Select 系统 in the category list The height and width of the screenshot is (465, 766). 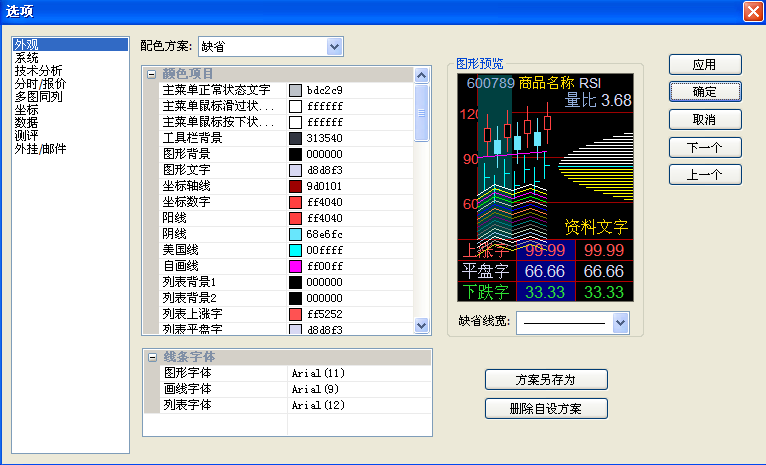(x=26, y=58)
